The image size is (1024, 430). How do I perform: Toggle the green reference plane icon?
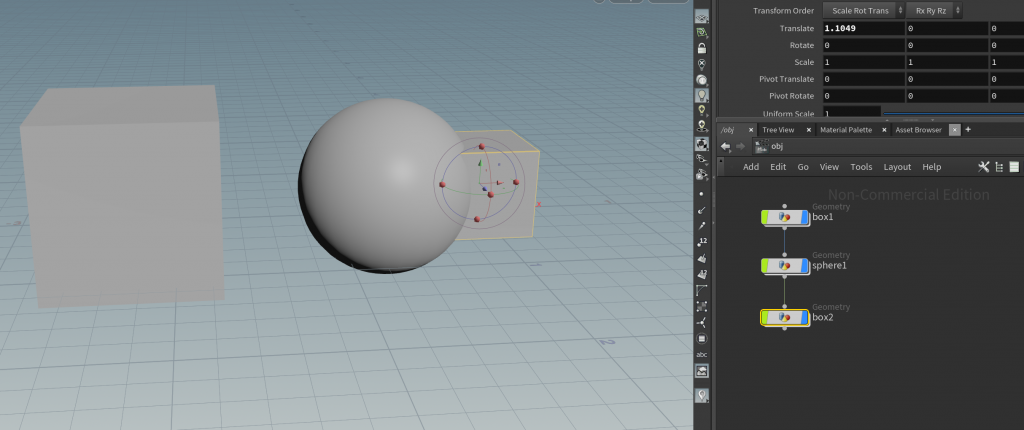pyautogui.click(x=701, y=32)
